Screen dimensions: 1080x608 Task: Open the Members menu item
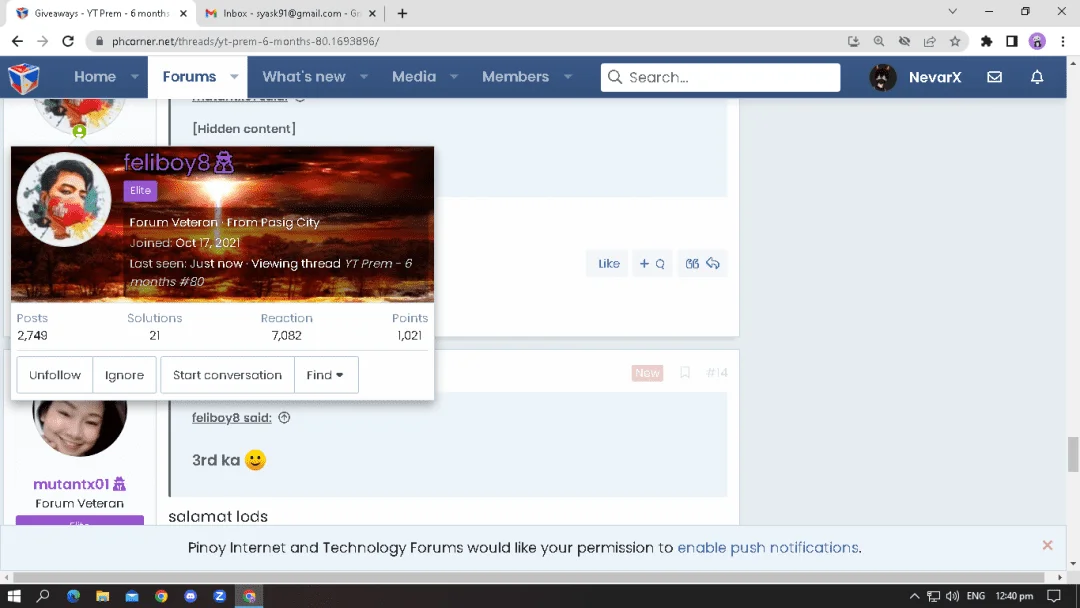[x=515, y=77]
